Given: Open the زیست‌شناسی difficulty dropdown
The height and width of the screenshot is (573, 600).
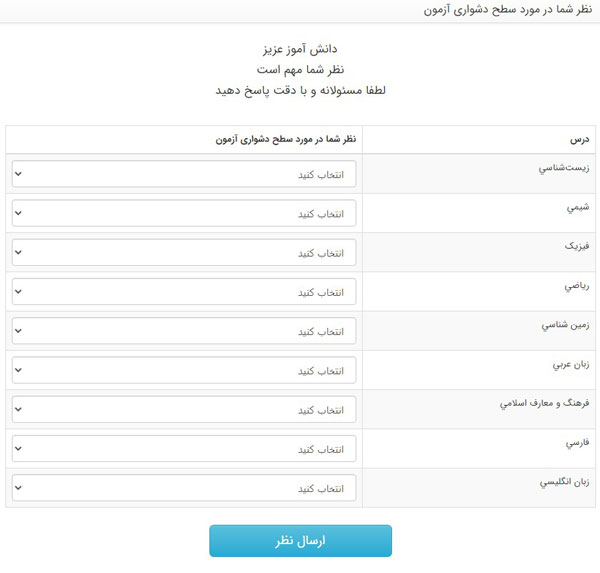Looking at the screenshot, I should tap(183, 174).
